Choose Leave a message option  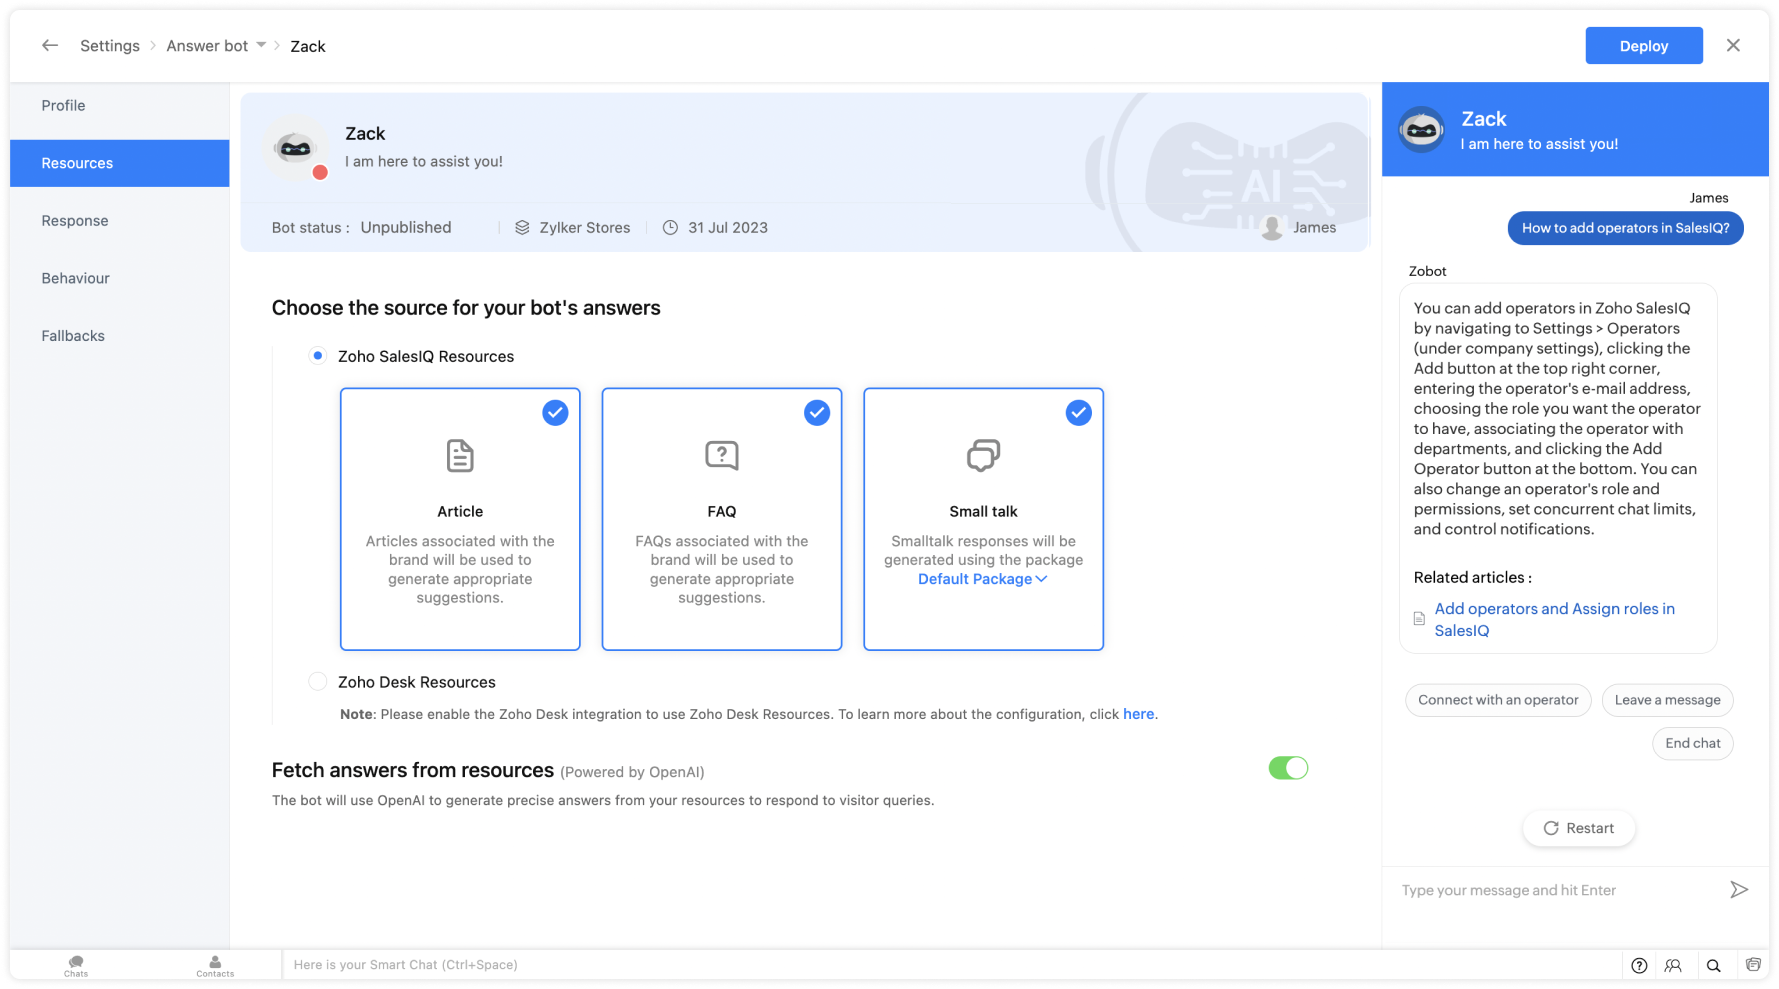[1667, 700]
